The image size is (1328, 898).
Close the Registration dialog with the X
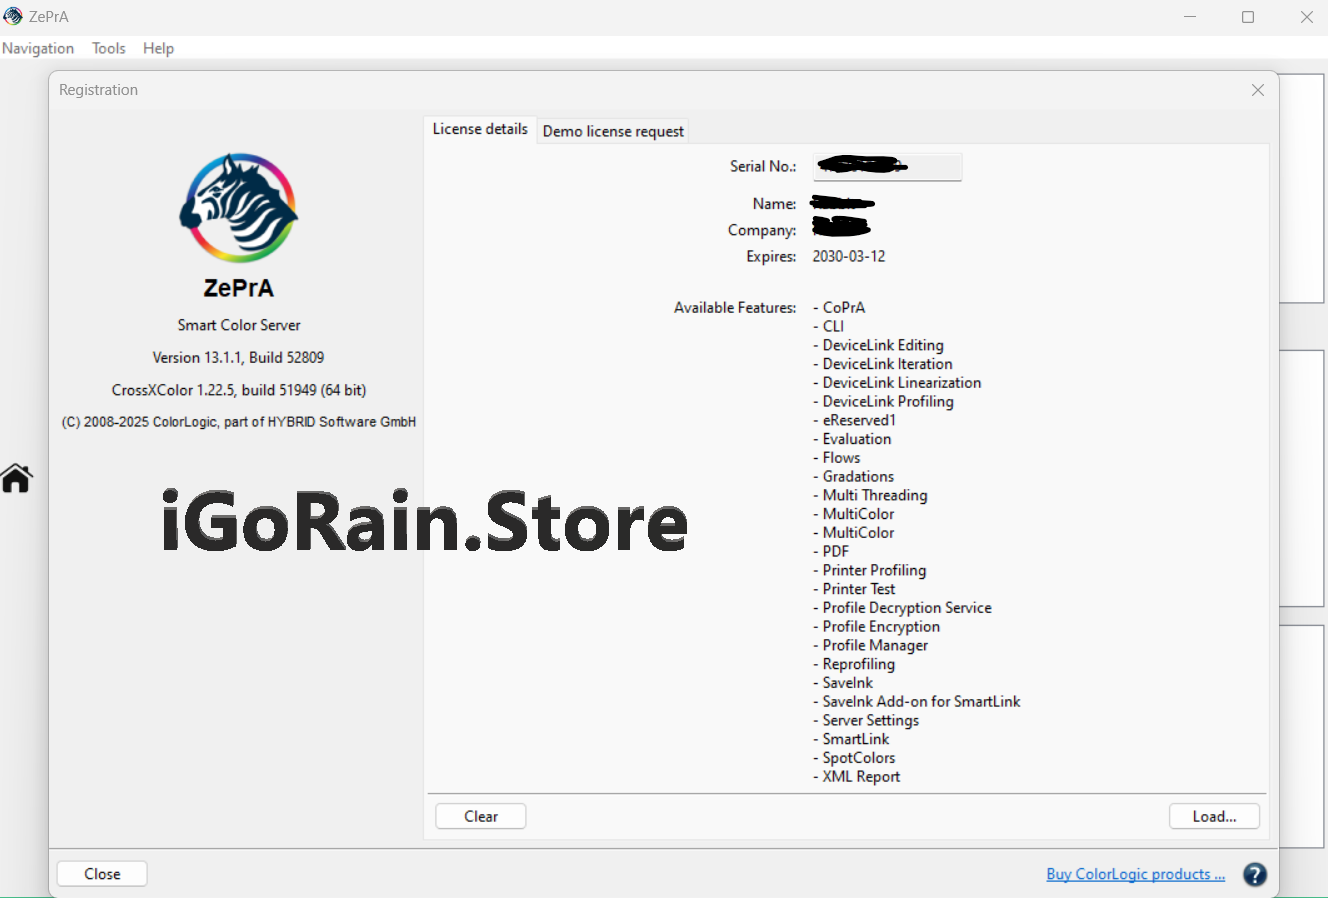(x=1258, y=90)
